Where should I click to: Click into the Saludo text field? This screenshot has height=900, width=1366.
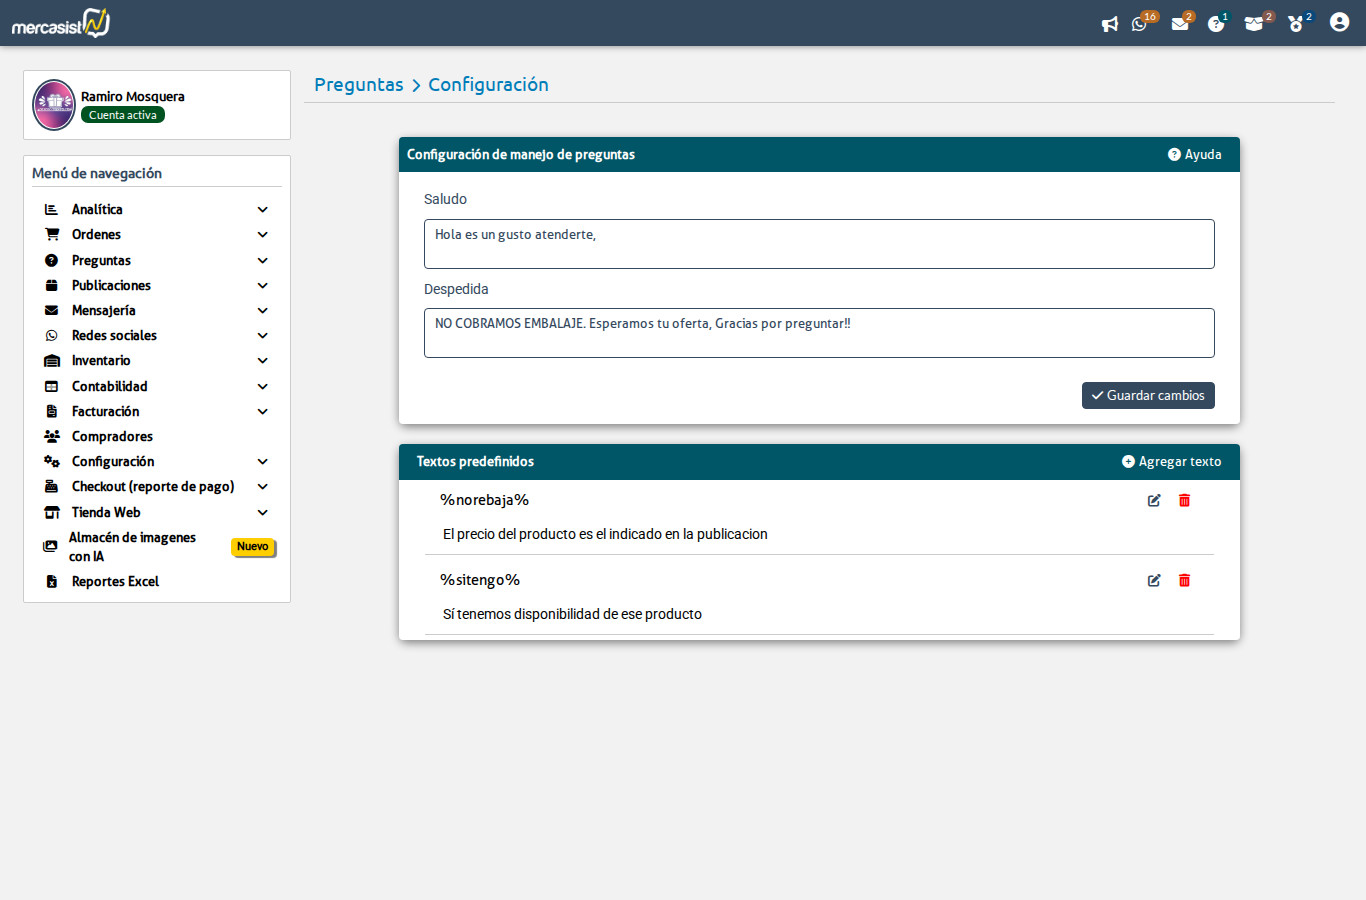[818, 244]
